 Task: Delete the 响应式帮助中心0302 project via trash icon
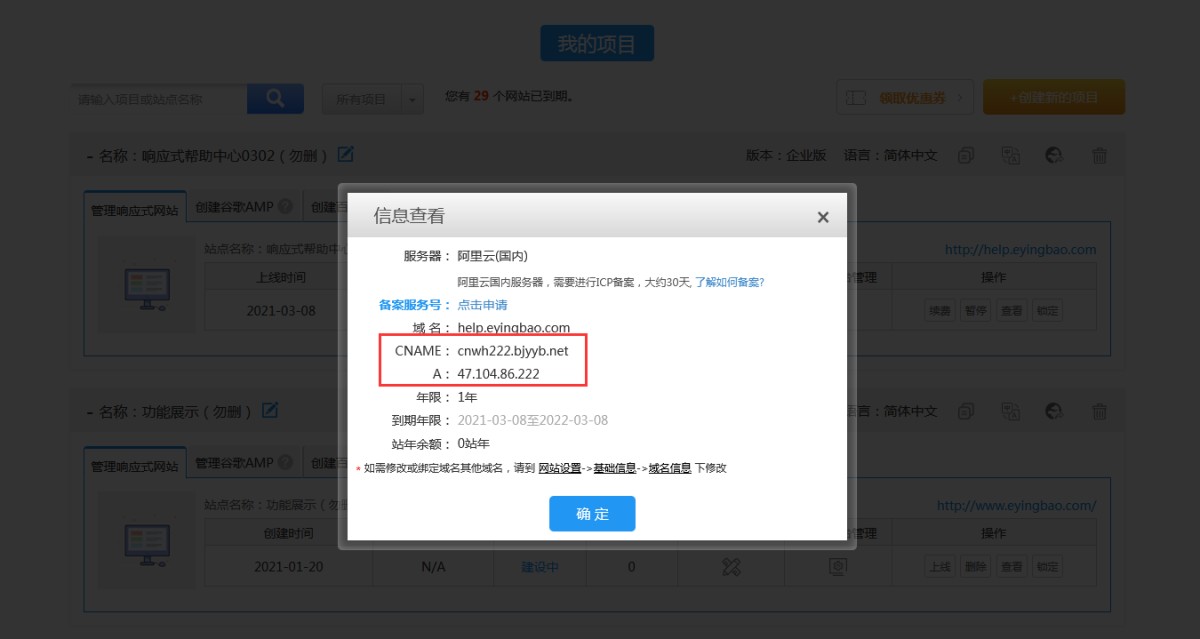pos(1099,156)
